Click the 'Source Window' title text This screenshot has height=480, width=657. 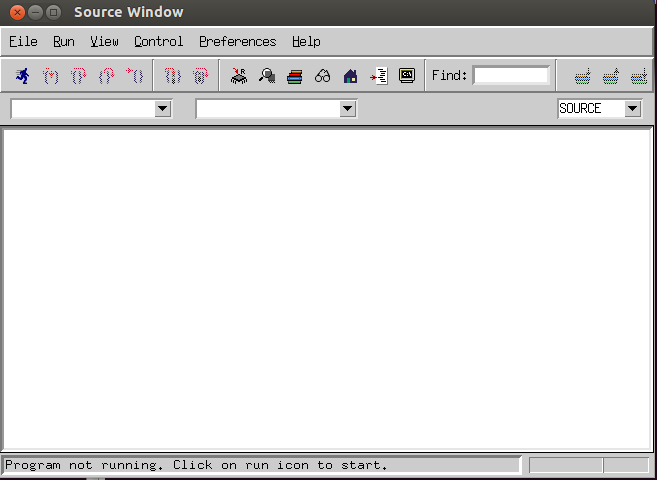point(129,12)
